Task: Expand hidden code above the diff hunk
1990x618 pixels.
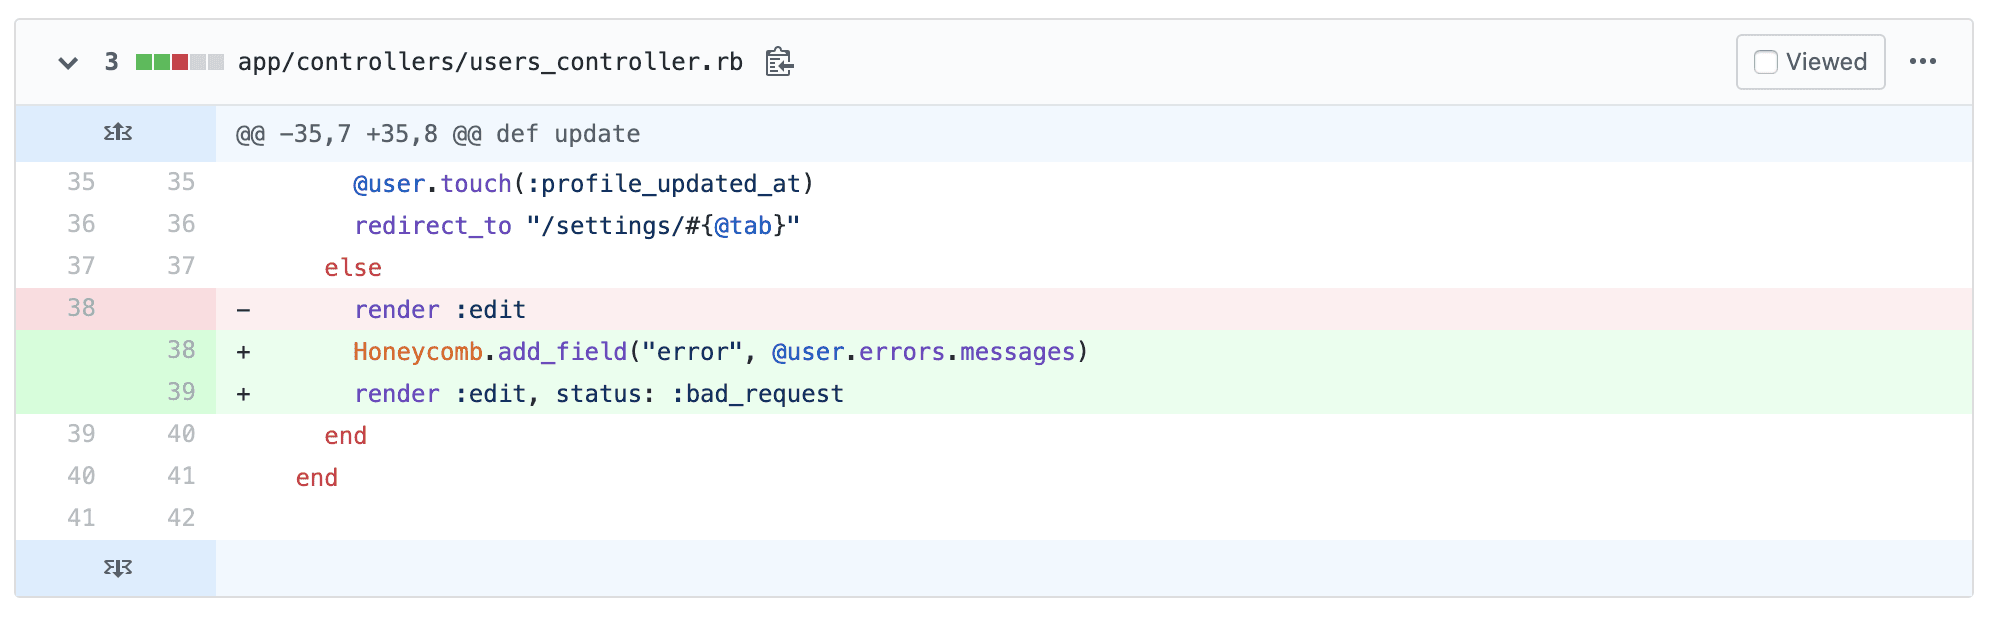Action: pyautogui.click(x=117, y=132)
